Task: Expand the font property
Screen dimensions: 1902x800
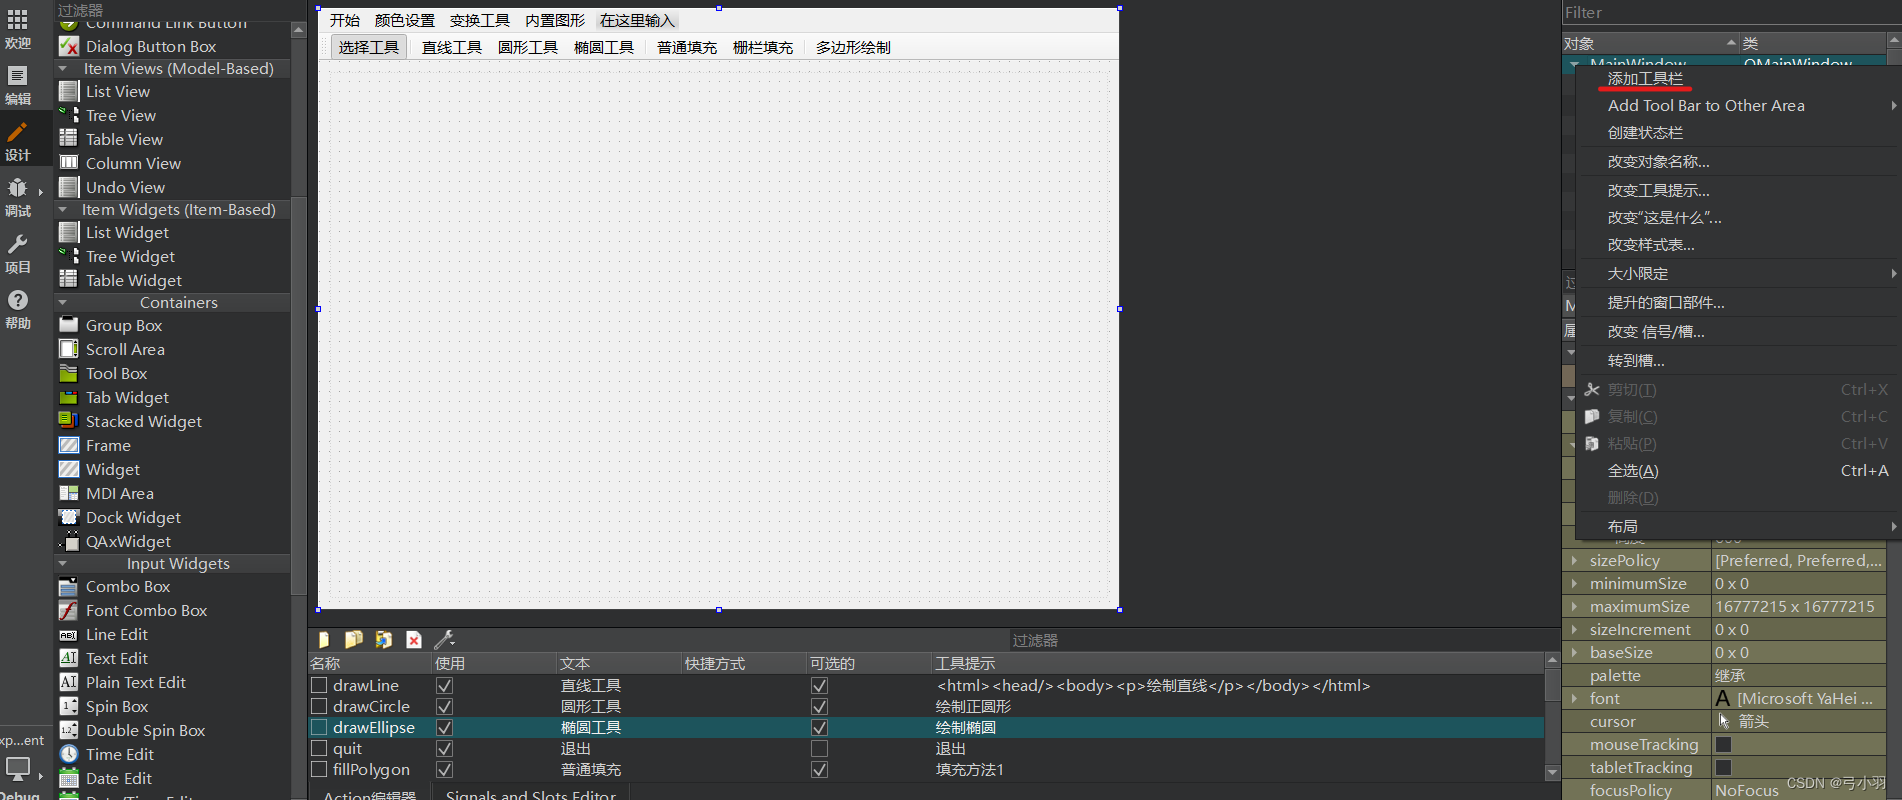Action: [x=1574, y=698]
